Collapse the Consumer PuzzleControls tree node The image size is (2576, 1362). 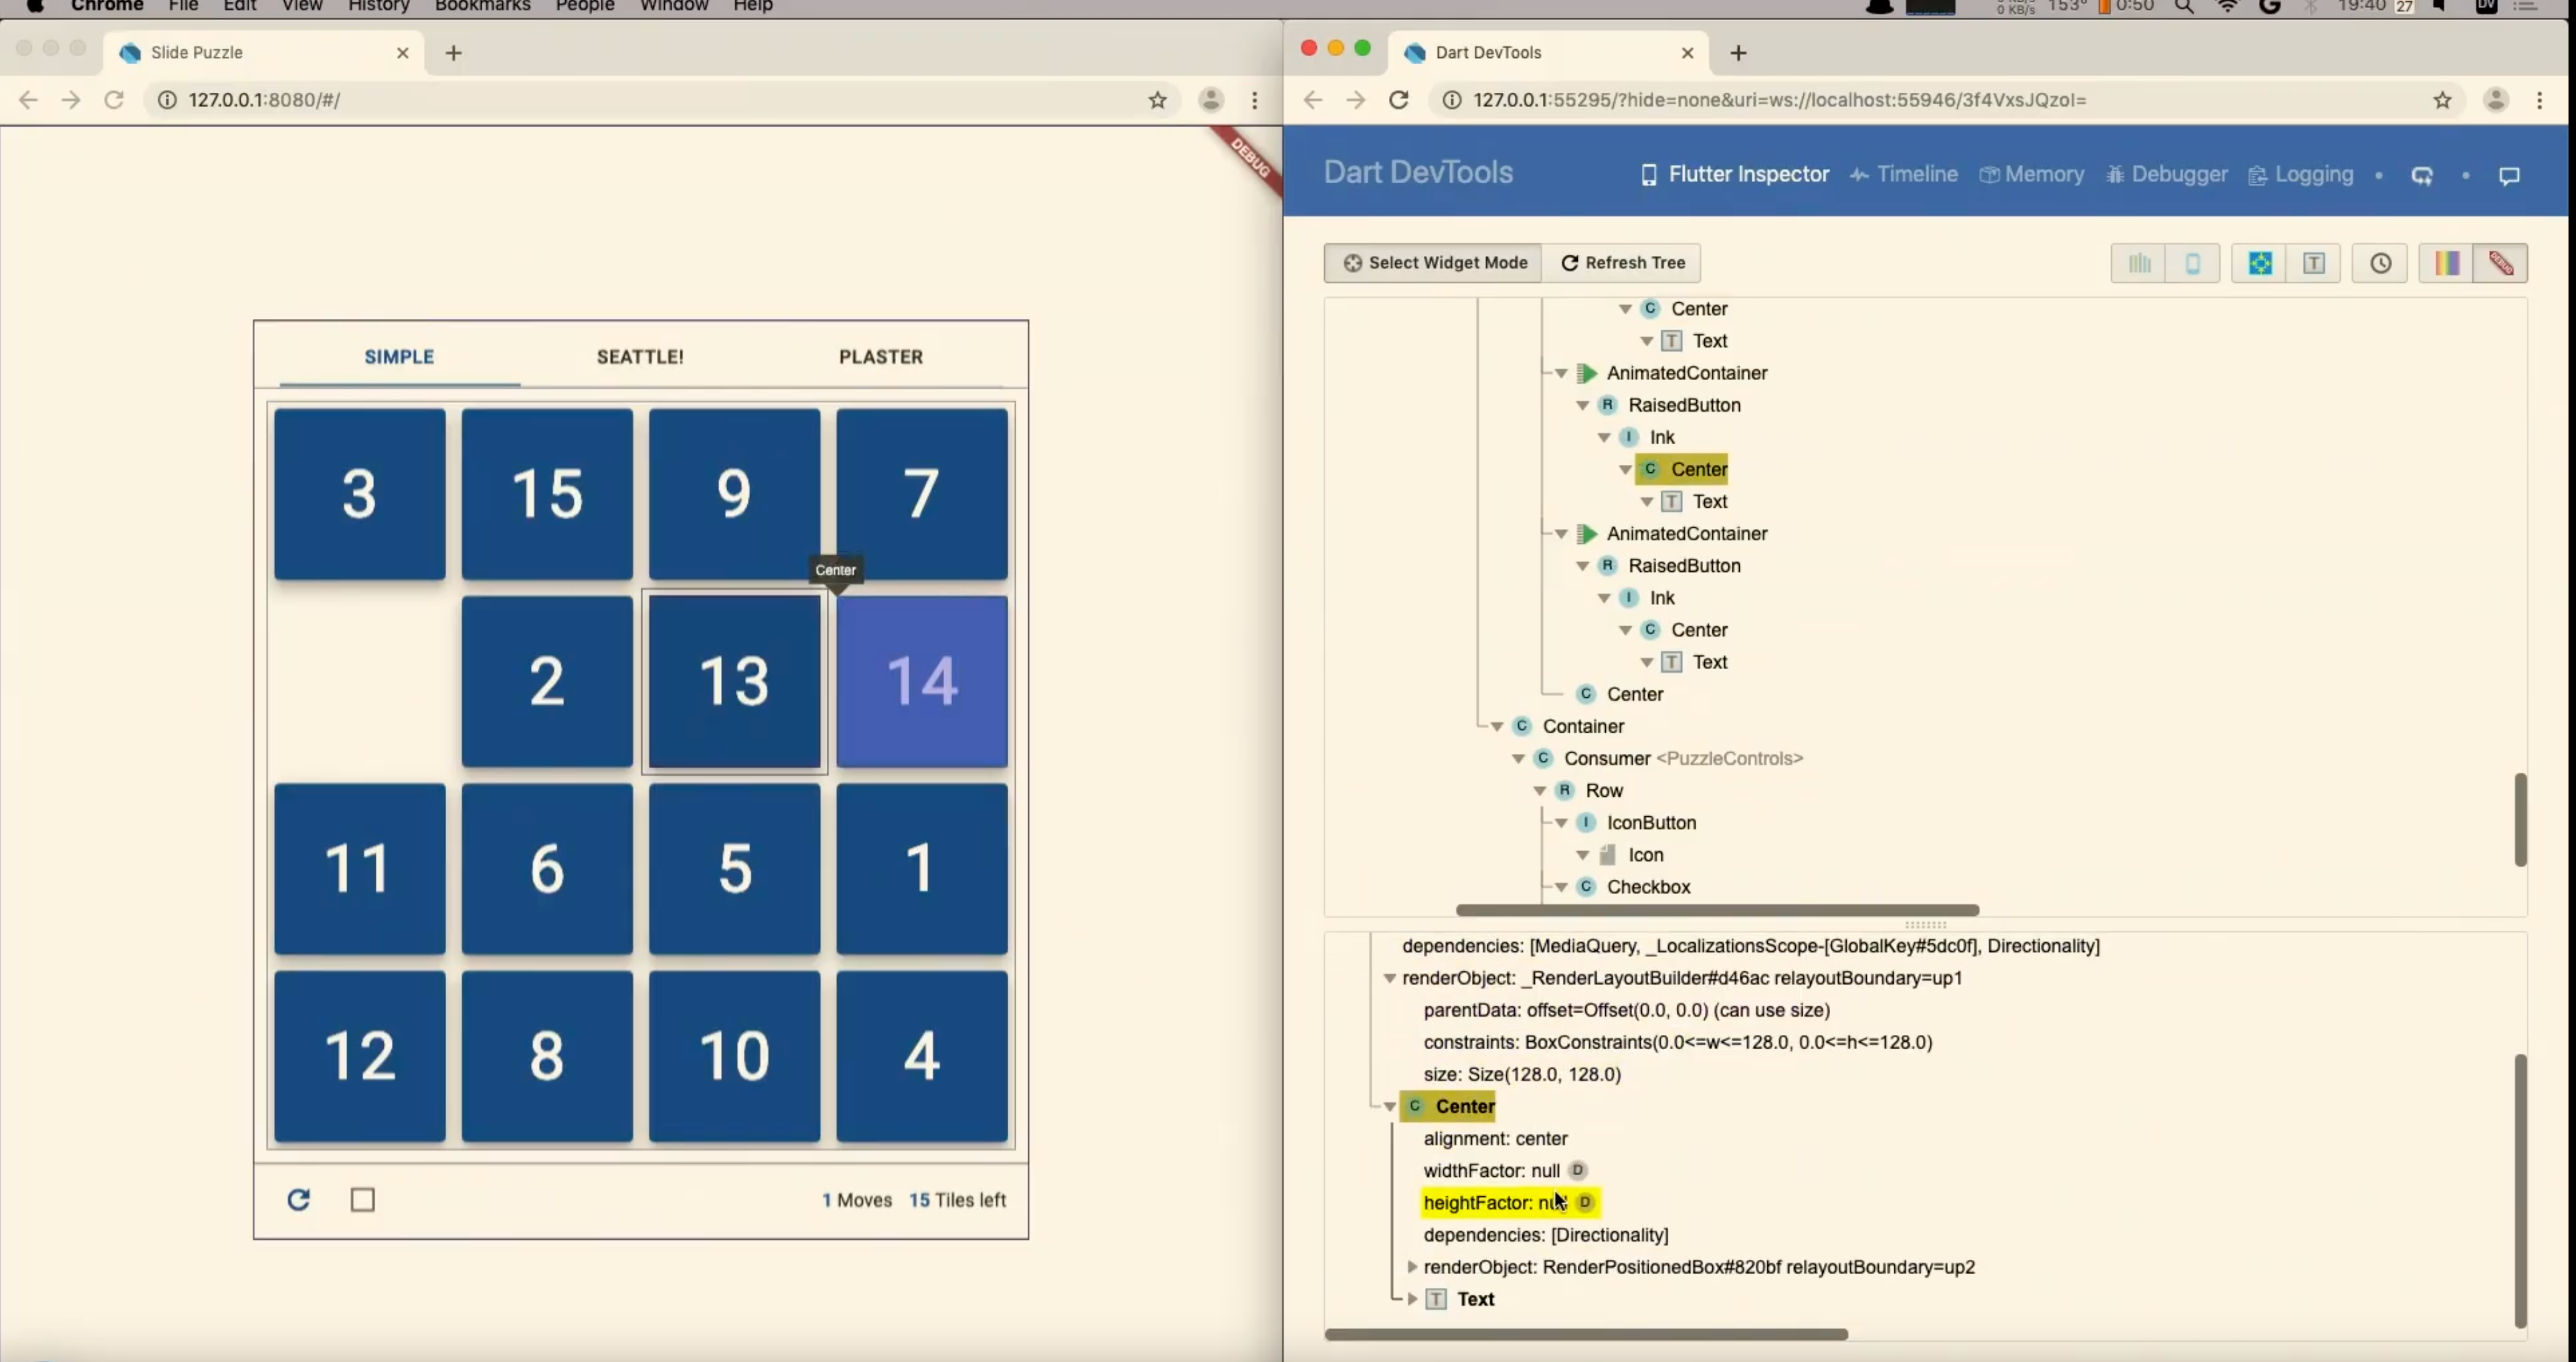pos(1518,759)
